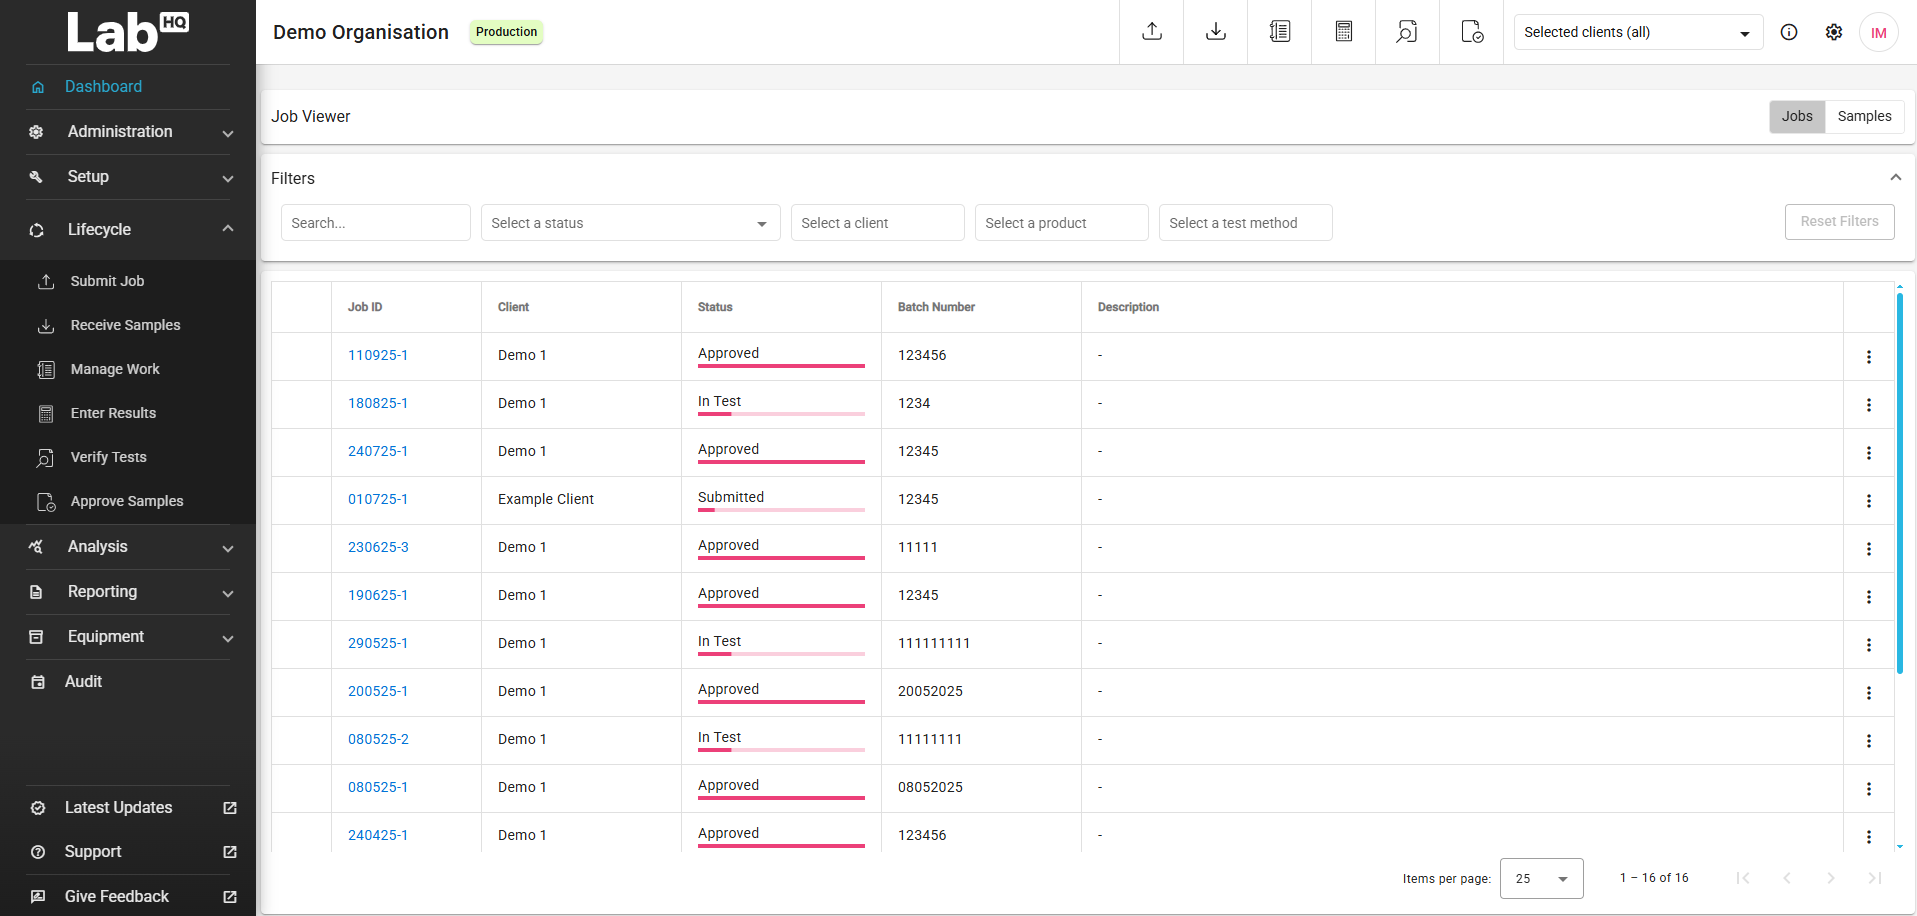Click the Audit icon in the sidebar
The width and height of the screenshot is (1917, 916).
[37, 681]
